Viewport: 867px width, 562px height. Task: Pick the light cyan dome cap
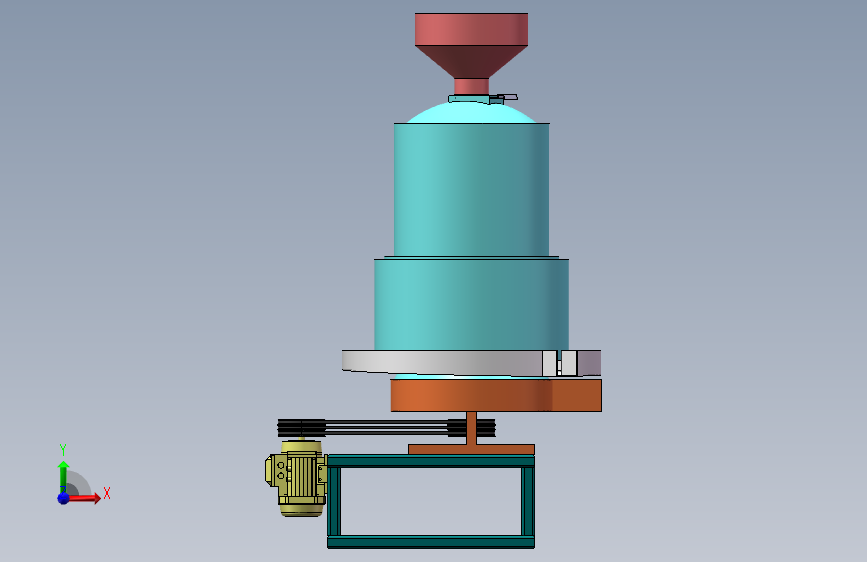471,113
